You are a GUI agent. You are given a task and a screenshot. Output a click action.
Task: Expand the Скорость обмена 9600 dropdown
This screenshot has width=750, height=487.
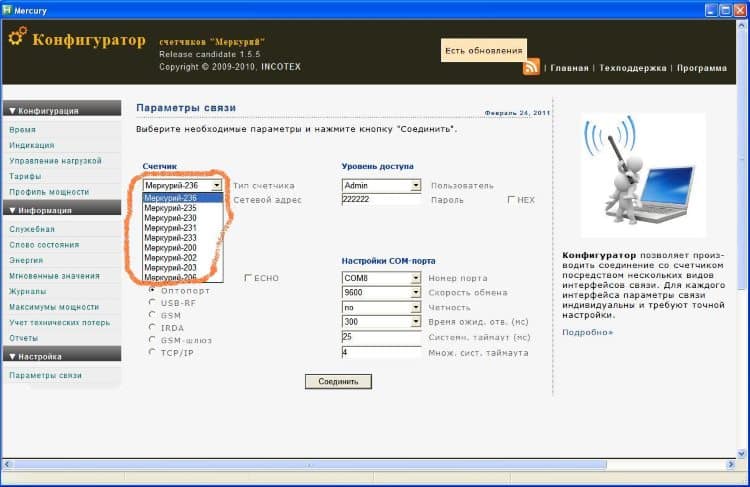click(415, 293)
